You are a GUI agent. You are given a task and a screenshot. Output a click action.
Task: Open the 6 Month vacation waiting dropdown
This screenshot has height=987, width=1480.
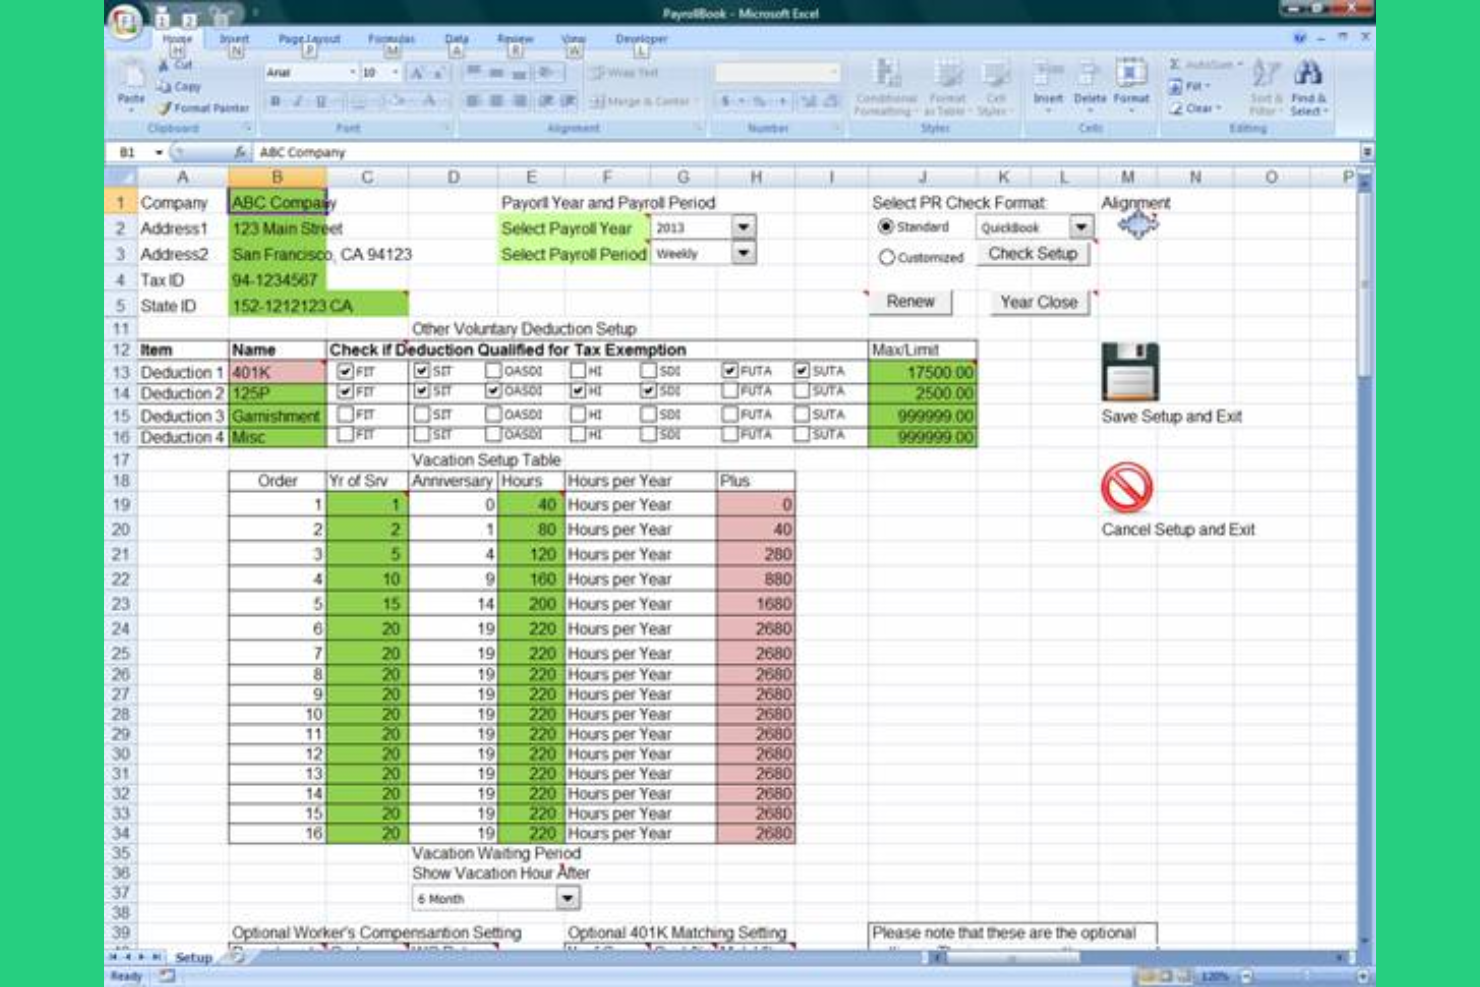(567, 898)
